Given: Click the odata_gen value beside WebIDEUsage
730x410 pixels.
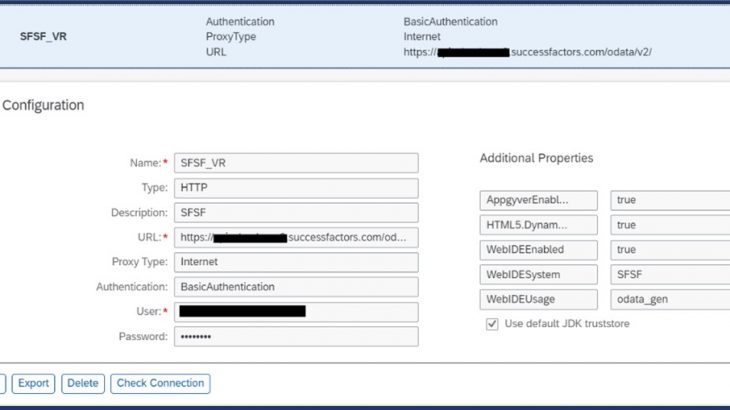Looking at the screenshot, I should coord(670,299).
